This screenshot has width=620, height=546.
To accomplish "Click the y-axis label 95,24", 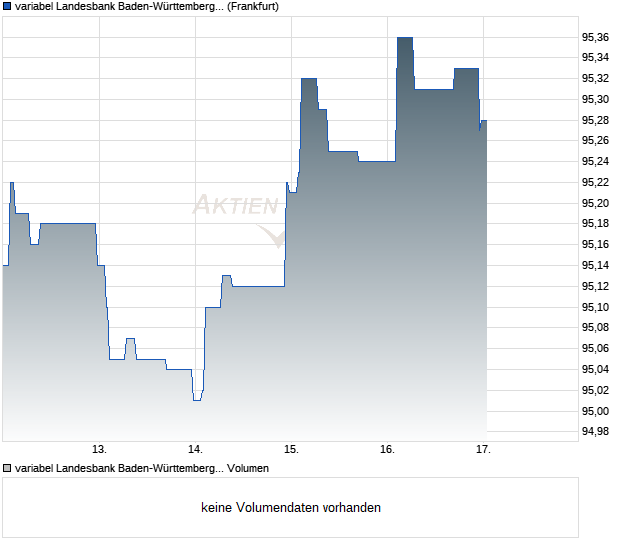I will pos(595,161).
